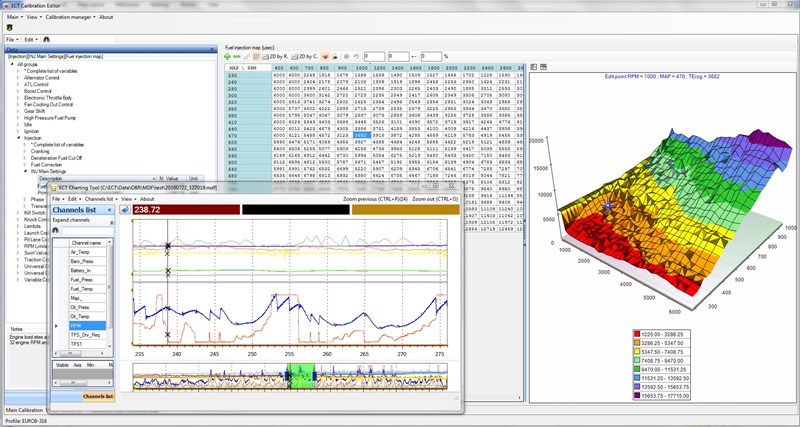Open View menu in ECT Charting Tool
This screenshot has width=800, height=427.
tap(128, 199)
